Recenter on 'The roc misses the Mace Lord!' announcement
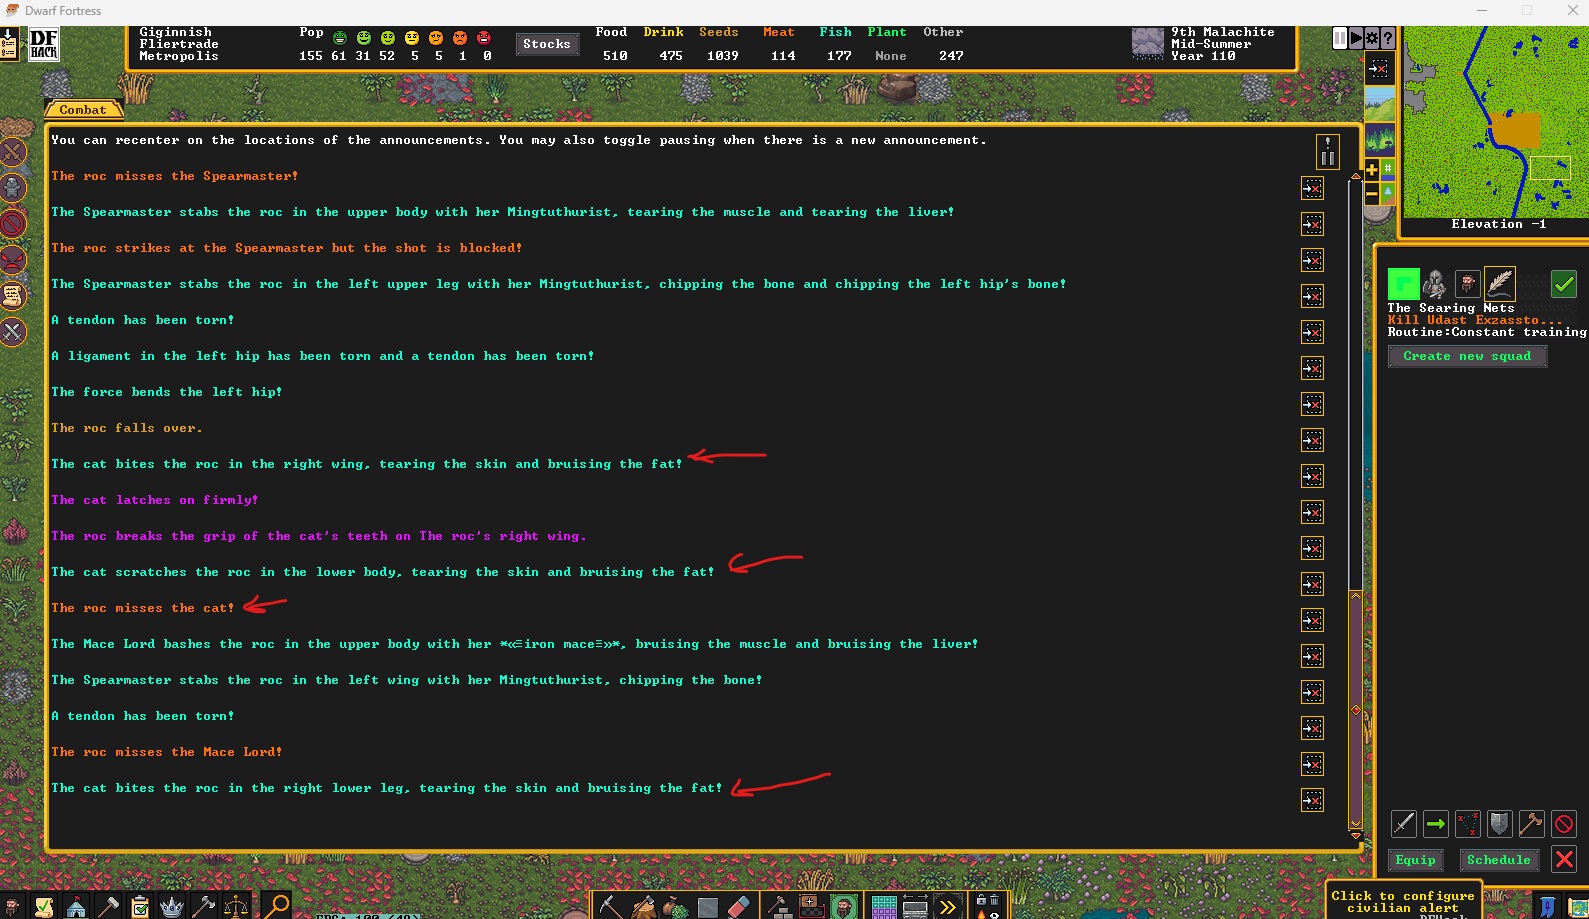 click(1312, 764)
